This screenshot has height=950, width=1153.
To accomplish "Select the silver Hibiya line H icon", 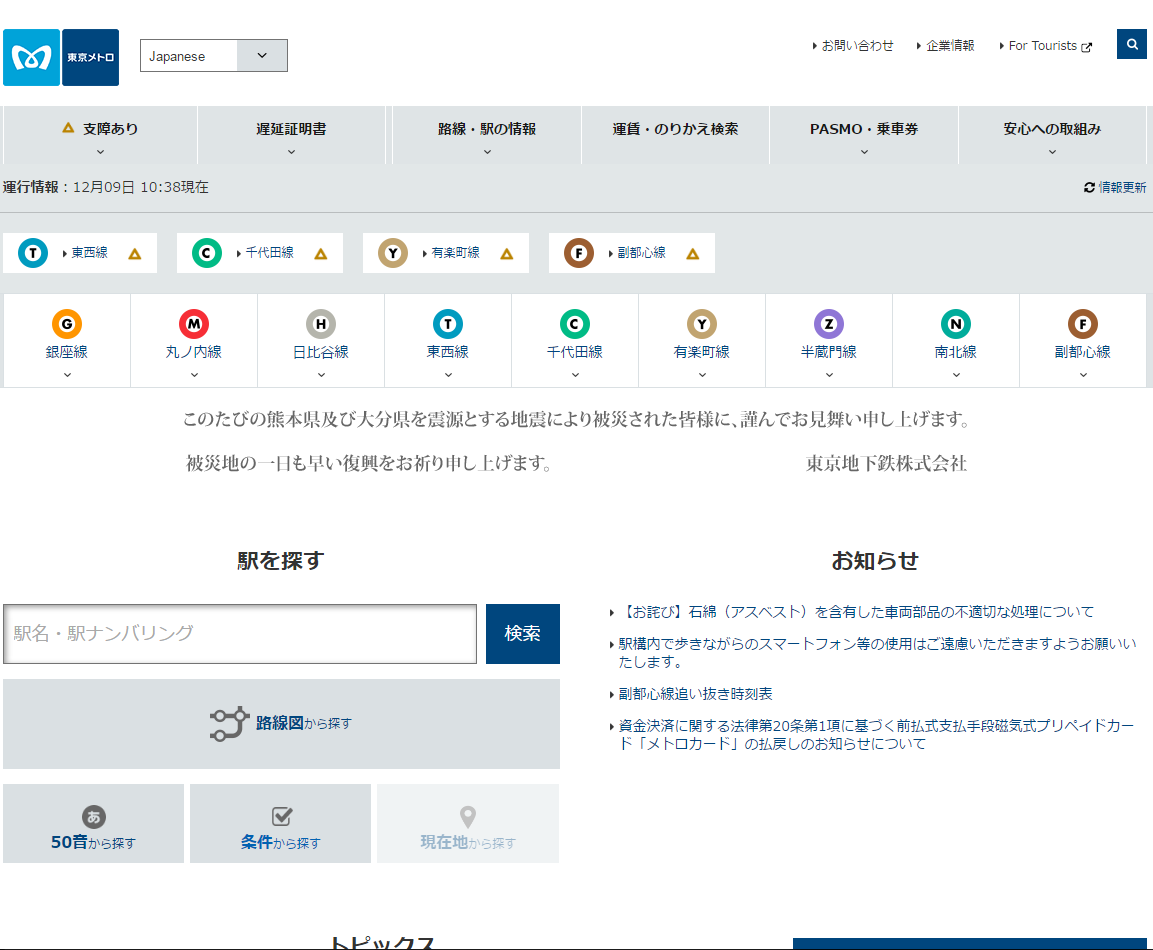I will [321, 324].
